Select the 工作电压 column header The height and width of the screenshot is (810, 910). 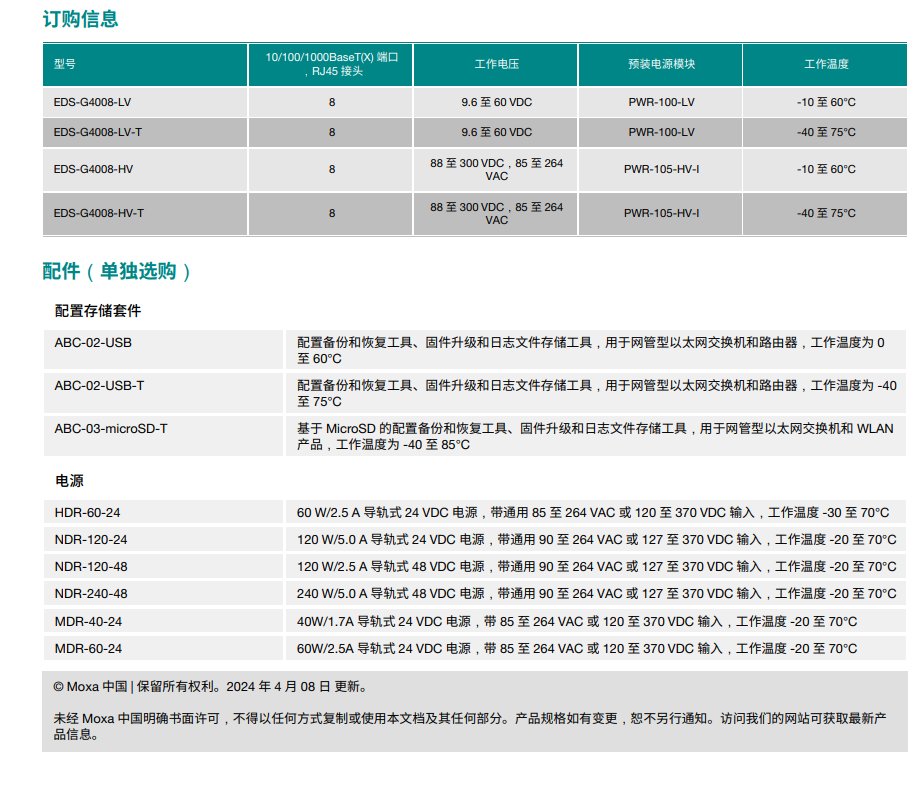pyautogui.click(x=497, y=64)
